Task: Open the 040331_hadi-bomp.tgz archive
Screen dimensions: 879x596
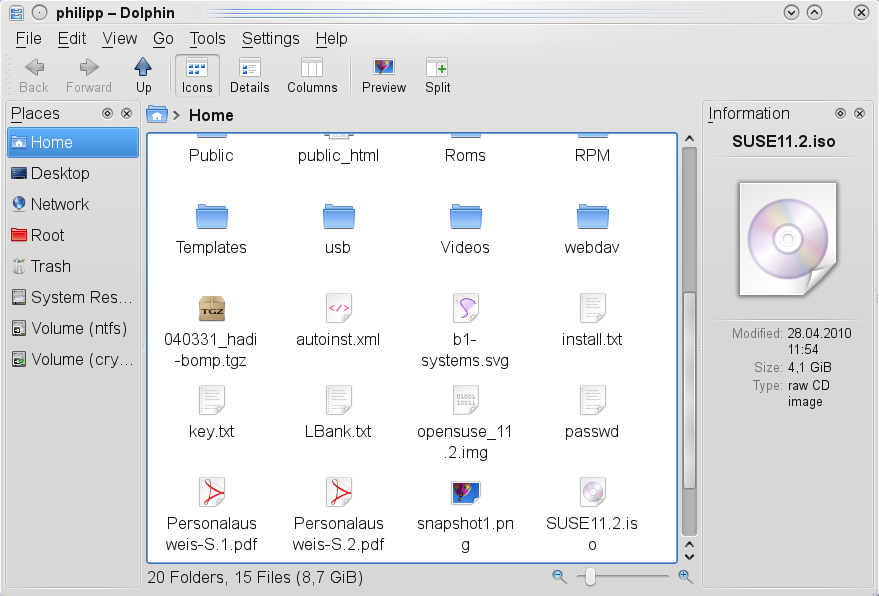Action: point(211,308)
